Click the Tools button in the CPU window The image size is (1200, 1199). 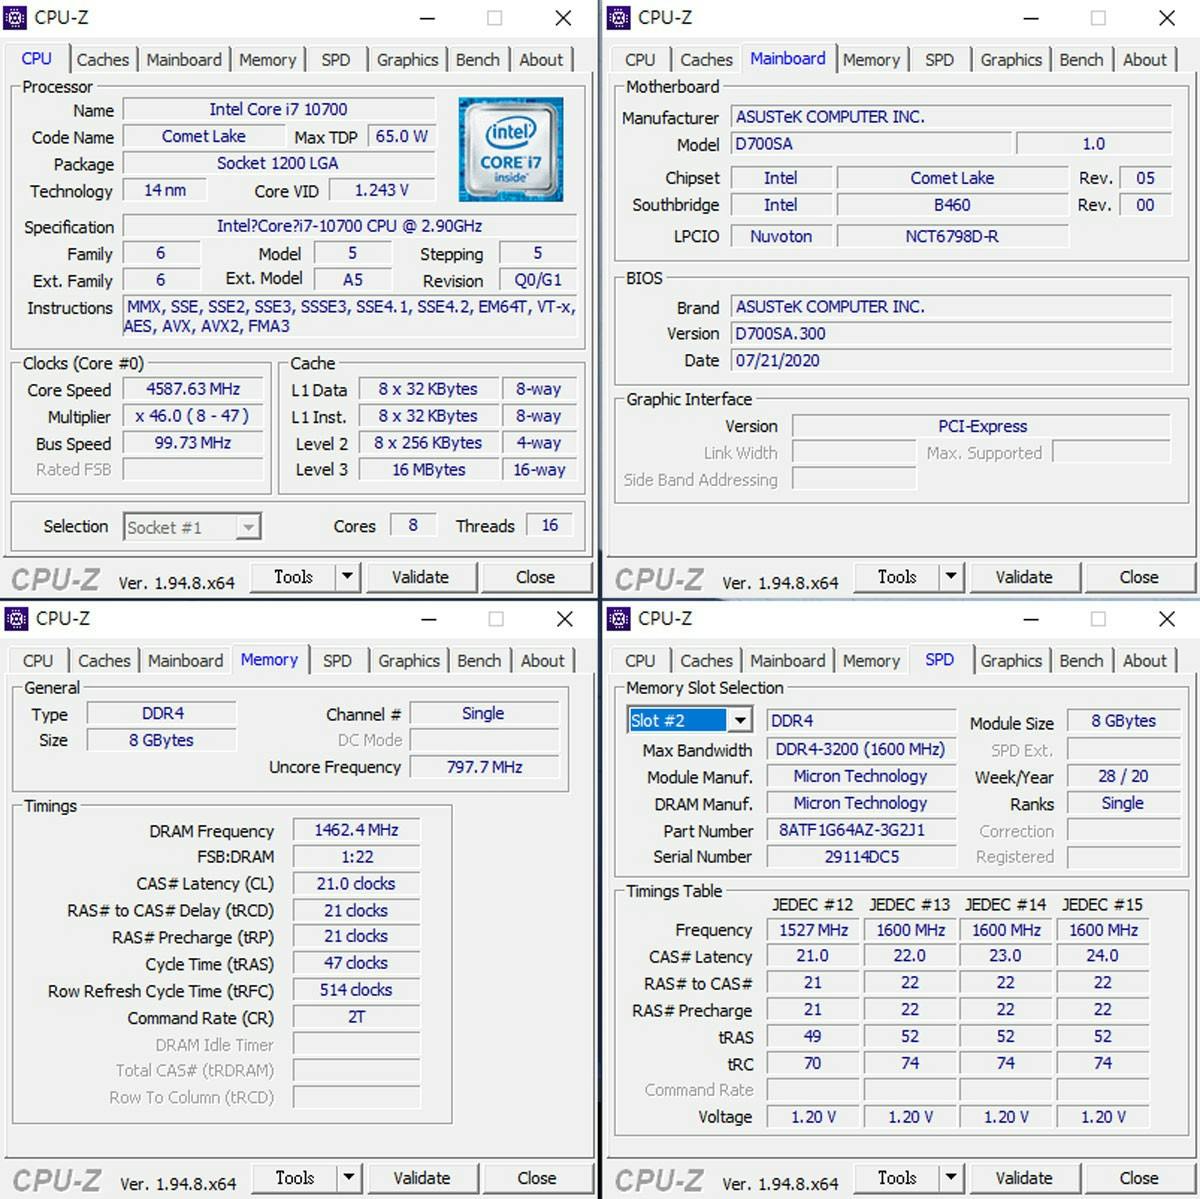pyautogui.click(x=293, y=576)
